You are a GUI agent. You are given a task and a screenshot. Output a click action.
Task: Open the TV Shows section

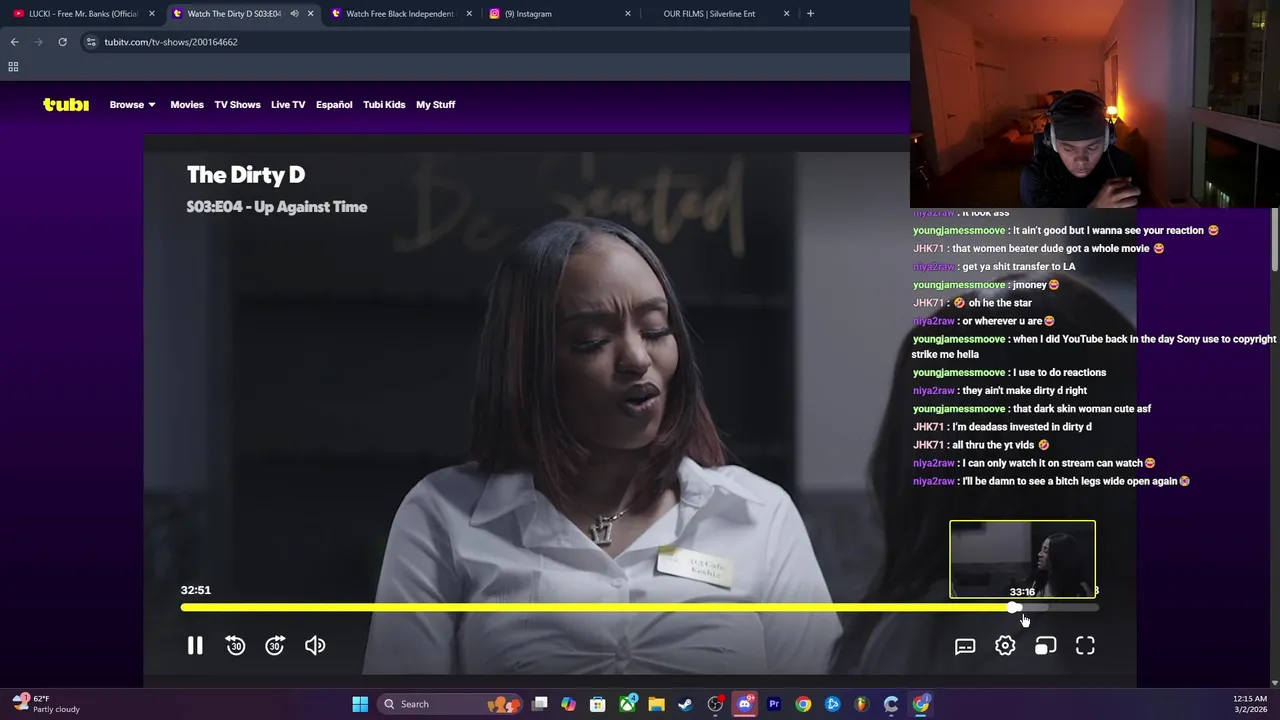pyautogui.click(x=237, y=104)
